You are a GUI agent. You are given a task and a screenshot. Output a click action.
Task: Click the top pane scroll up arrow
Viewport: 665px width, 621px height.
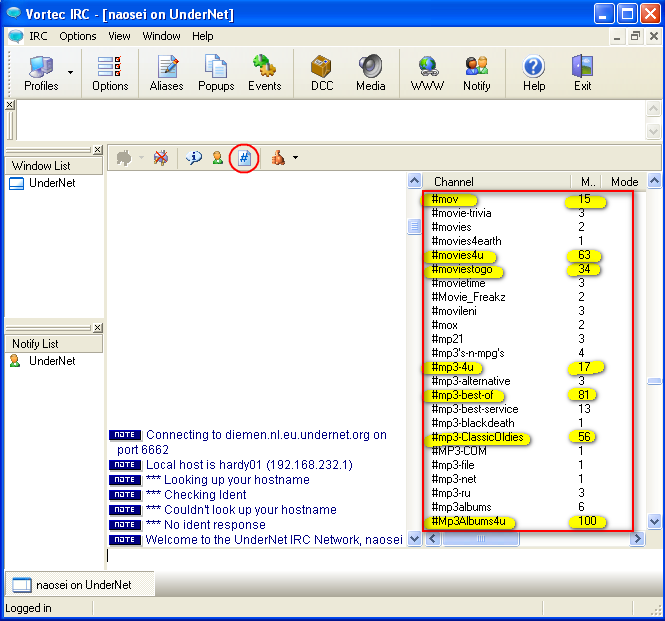click(x=654, y=108)
